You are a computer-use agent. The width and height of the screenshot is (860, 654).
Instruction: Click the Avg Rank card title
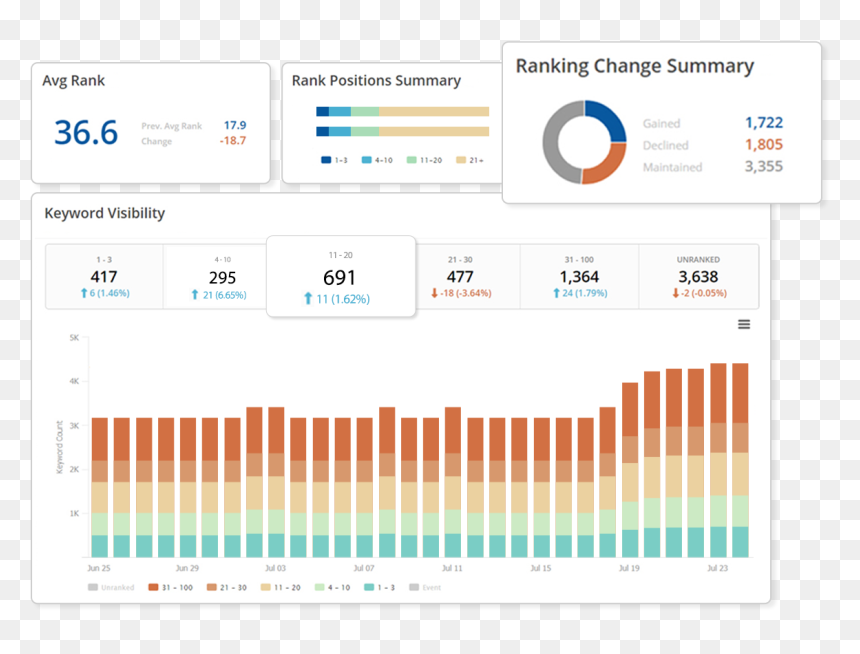point(73,81)
